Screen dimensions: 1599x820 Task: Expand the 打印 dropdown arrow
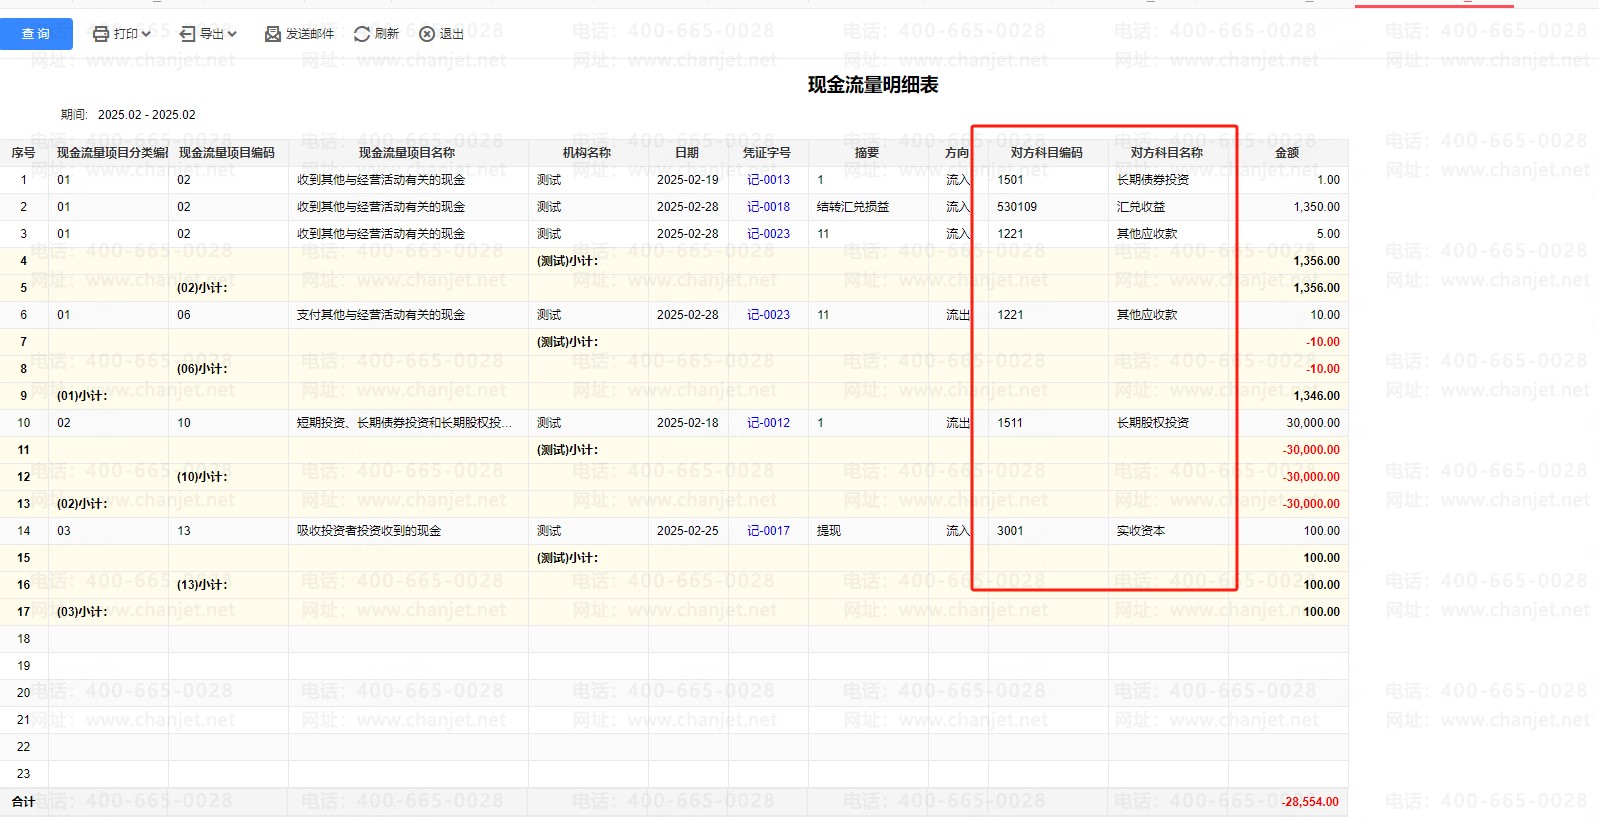(x=146, y=34)
